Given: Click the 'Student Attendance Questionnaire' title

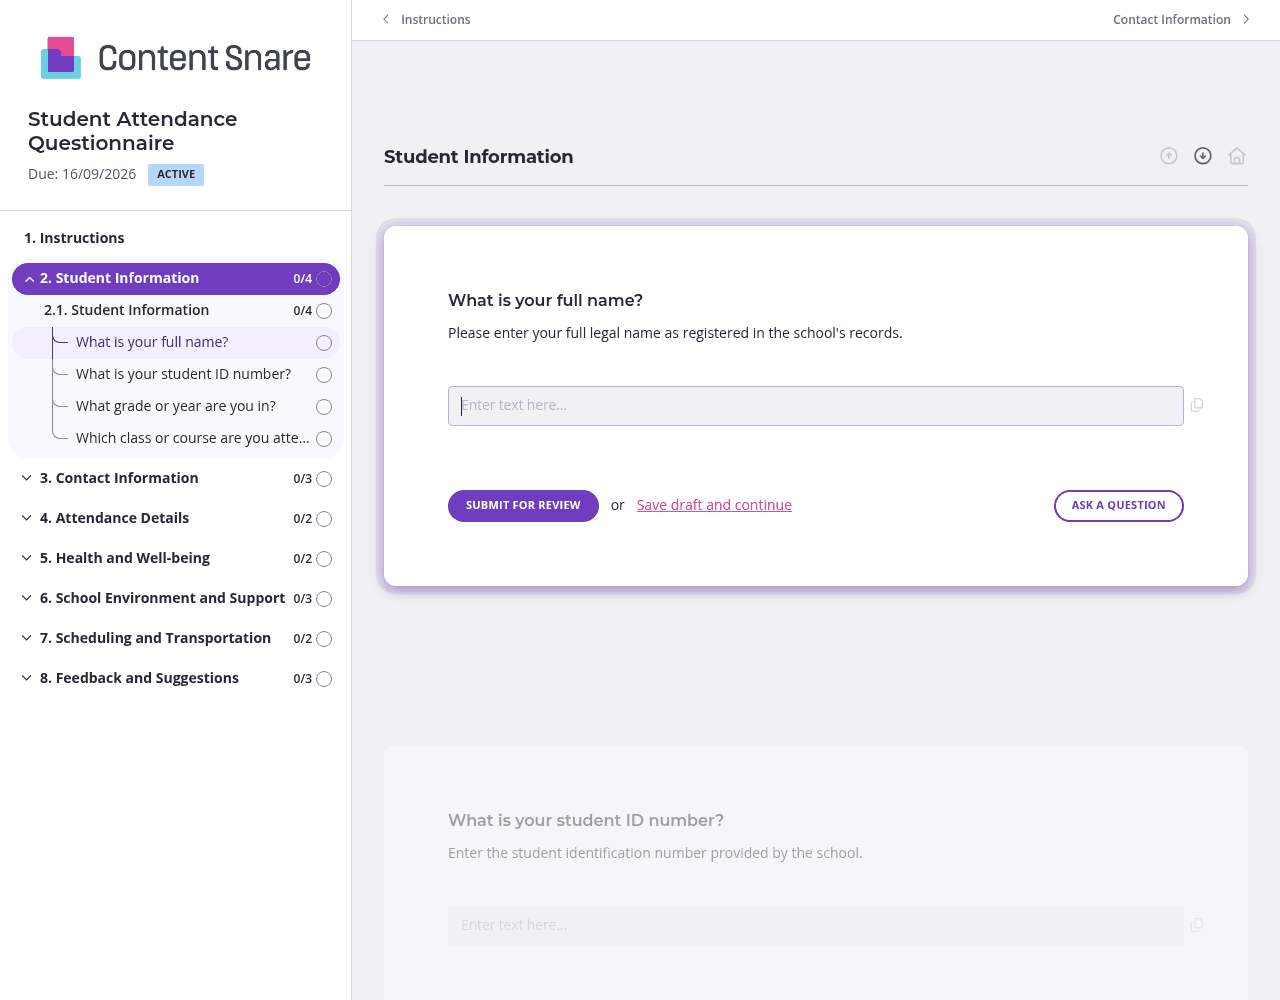Looking at the screenshot, I should click(133, 131).
